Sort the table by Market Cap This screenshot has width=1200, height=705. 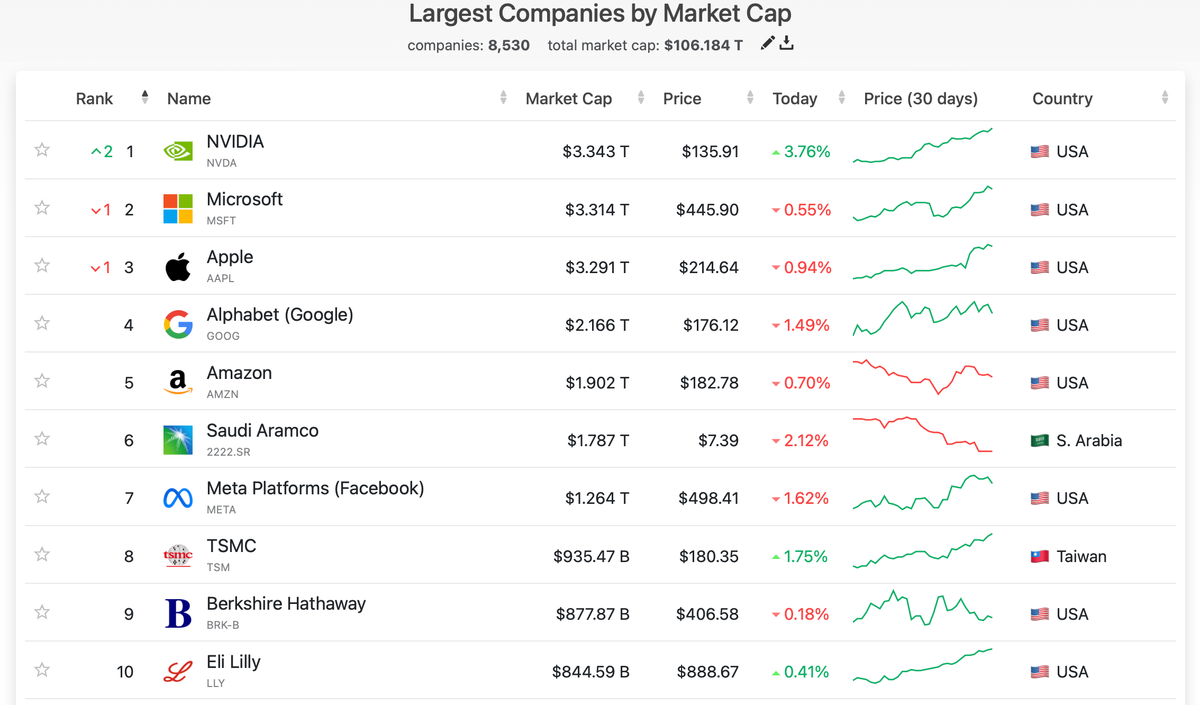(569, 98)
